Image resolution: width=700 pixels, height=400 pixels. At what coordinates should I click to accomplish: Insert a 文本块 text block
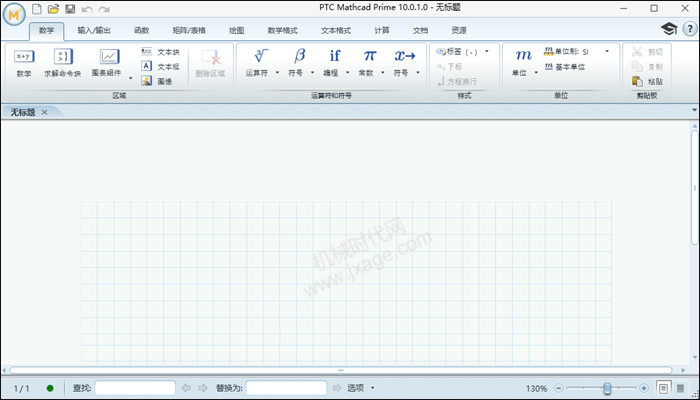coord(161,52)
